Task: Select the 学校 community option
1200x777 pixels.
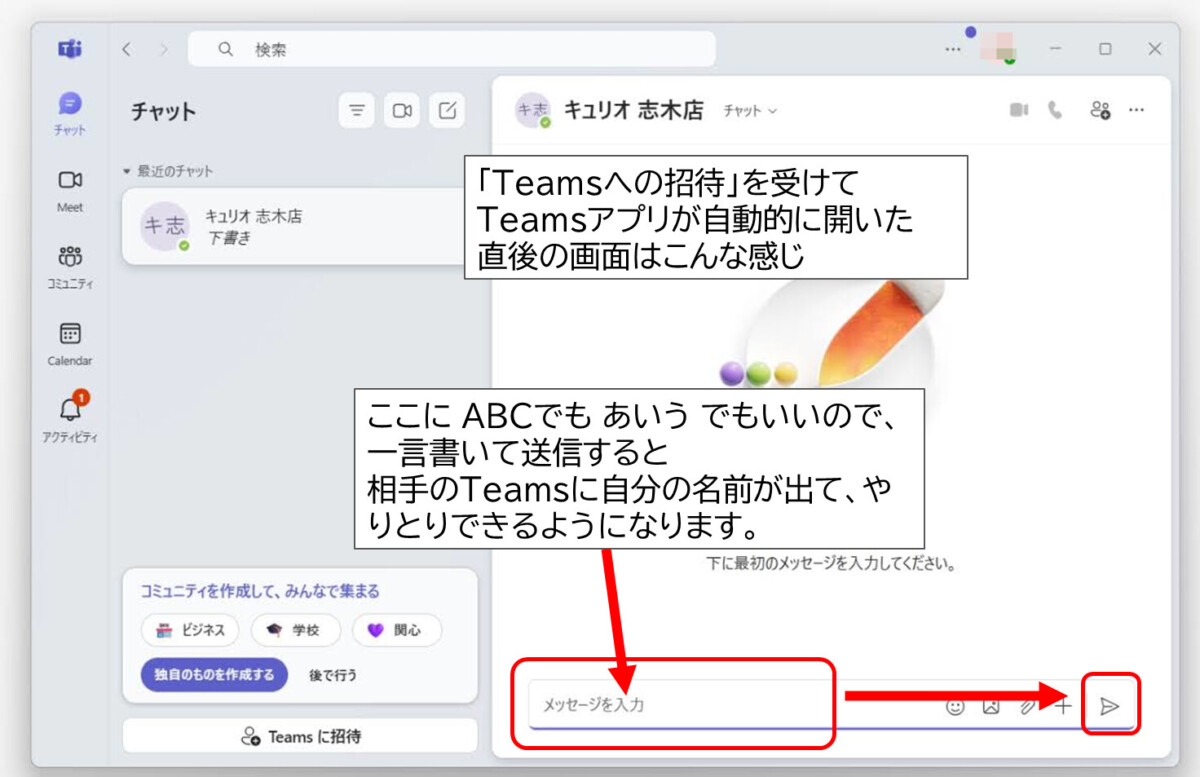Action: pos(296,630)
